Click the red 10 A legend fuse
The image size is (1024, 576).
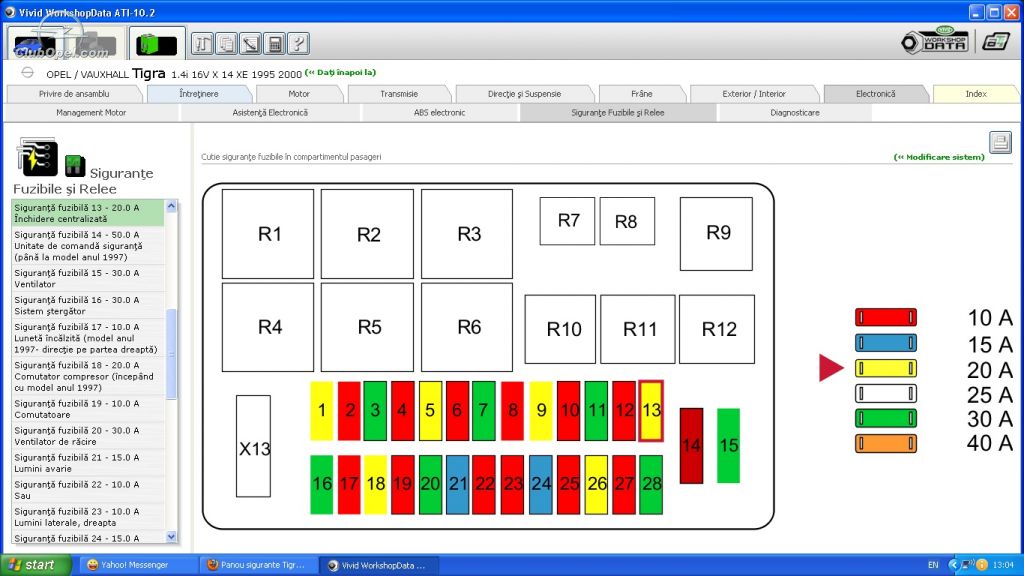coord(886,317)
